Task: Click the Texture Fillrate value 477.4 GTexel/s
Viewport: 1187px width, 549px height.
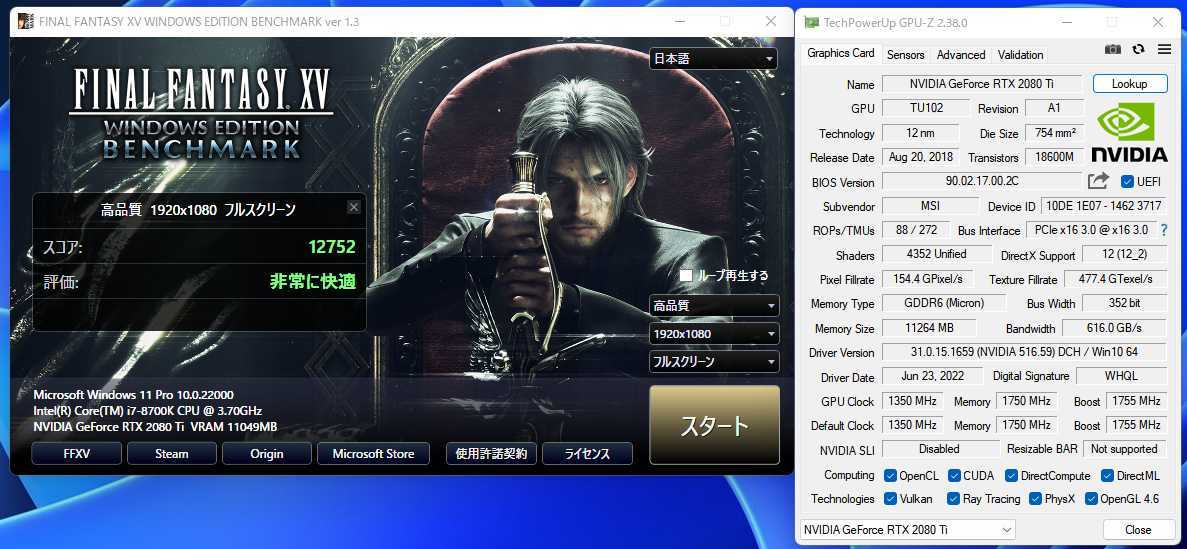Action: pyautogui.click(x=1115, y=279)
